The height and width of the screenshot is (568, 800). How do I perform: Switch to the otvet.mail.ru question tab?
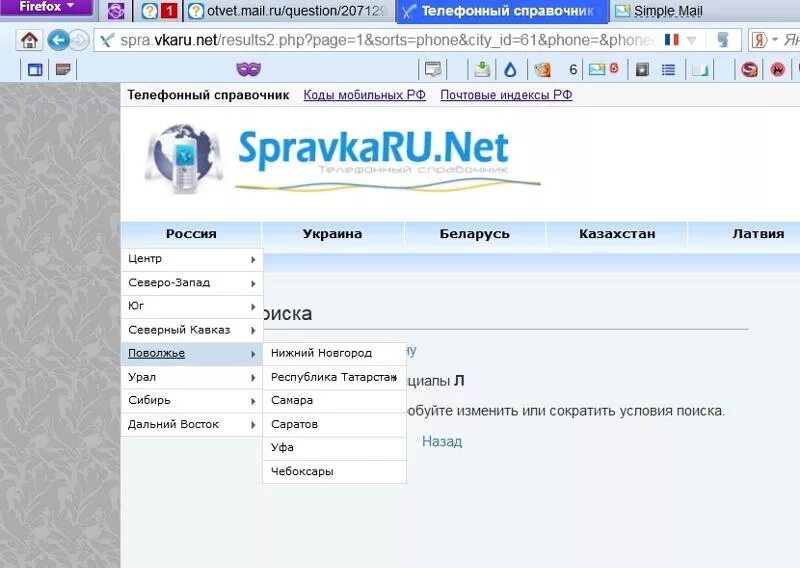coord(289,11)
